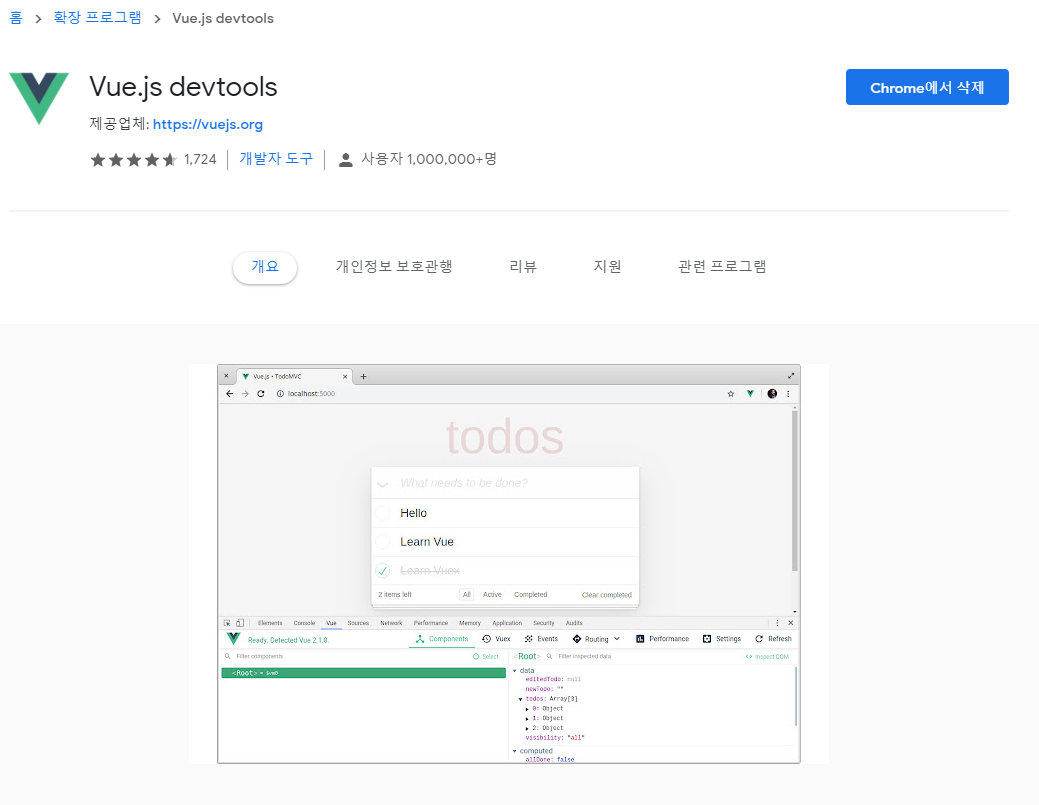Open devtools more options menu in preview
The height and width of the screenshot is (805, 1039).
pos(777,623)
